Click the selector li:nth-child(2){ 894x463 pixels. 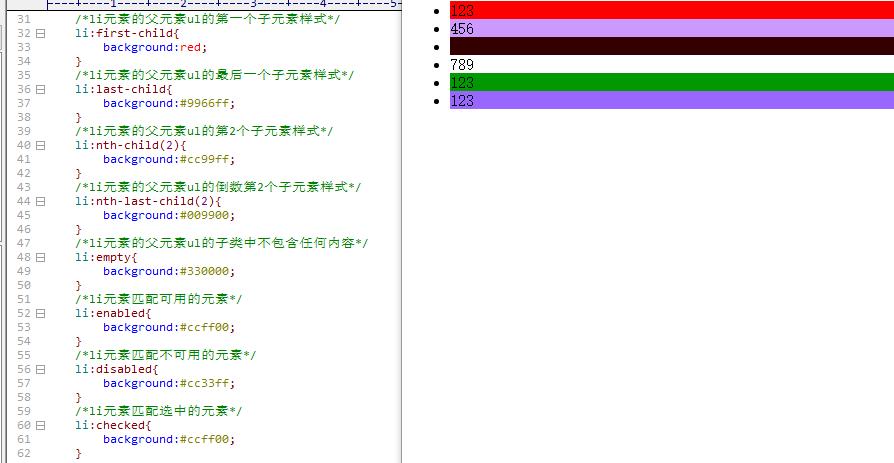point(131,145)
